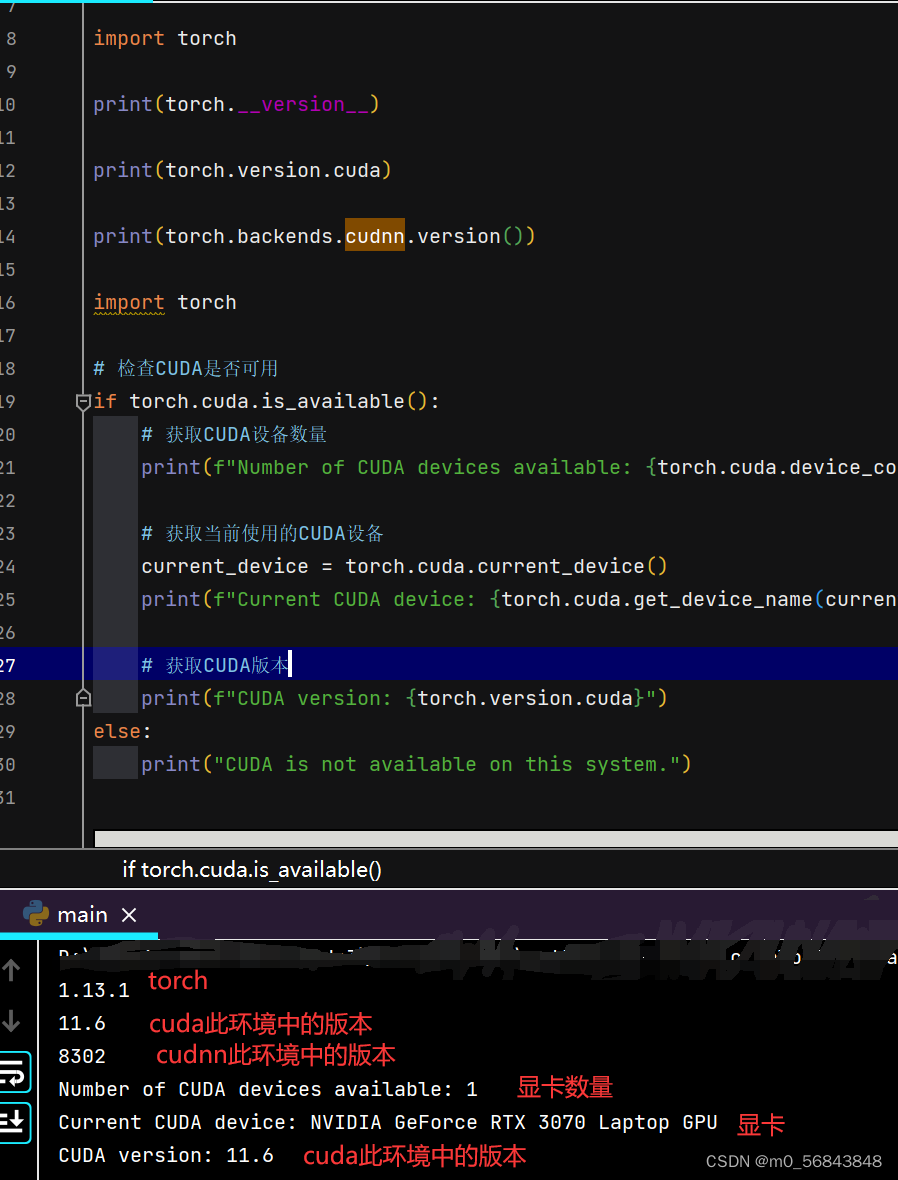Click the 'current_device = torch.cuda.current_device()' line

pos(404,566)
